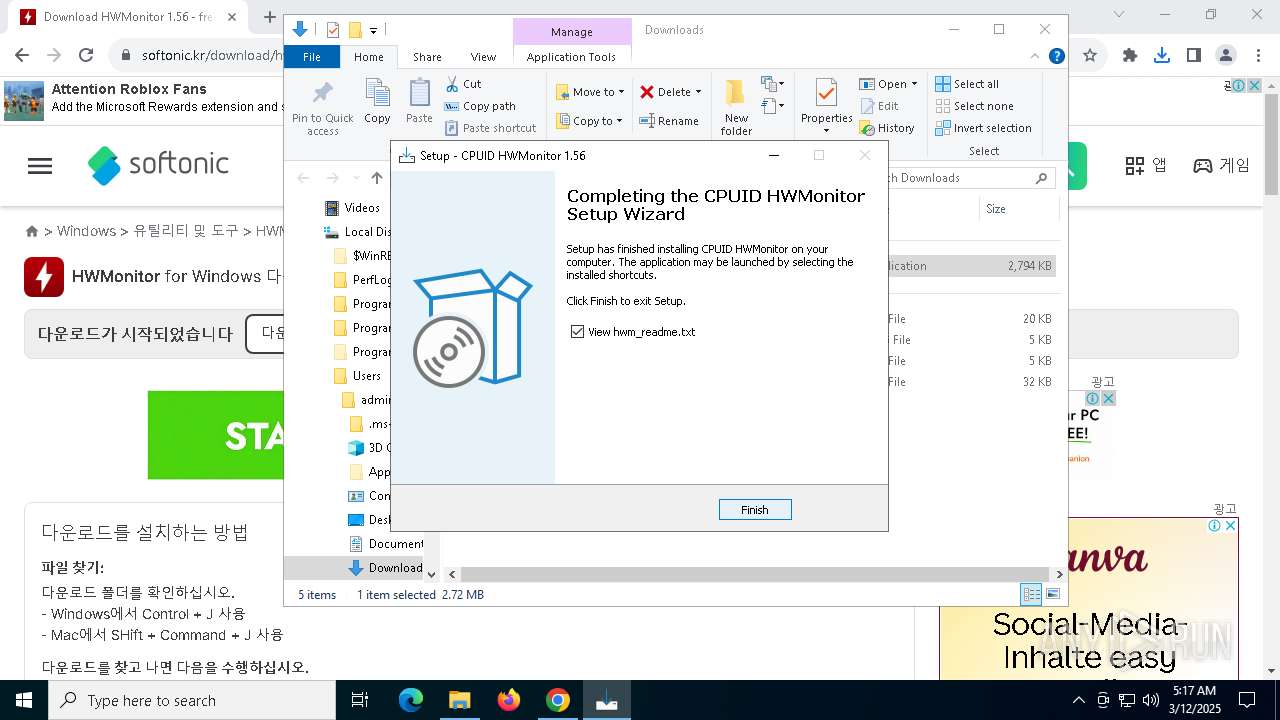This screenshot has width=1280, height=720.
Task: Open notification center in taskbar
Action: point(1247,700)
